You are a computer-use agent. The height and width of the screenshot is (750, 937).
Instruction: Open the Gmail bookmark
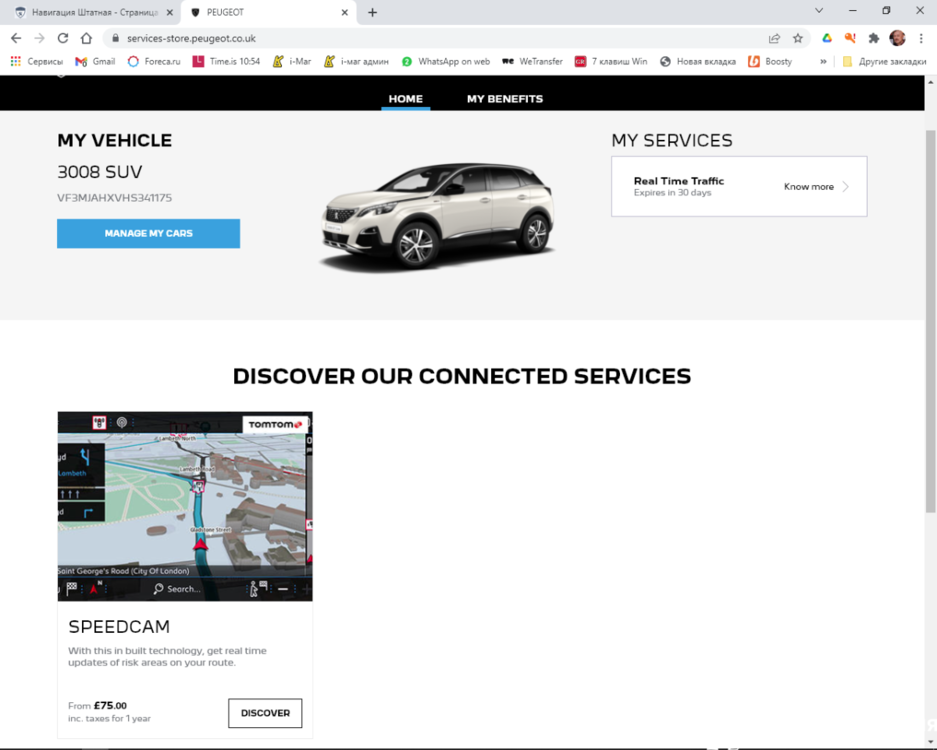(x=95, y=62)
